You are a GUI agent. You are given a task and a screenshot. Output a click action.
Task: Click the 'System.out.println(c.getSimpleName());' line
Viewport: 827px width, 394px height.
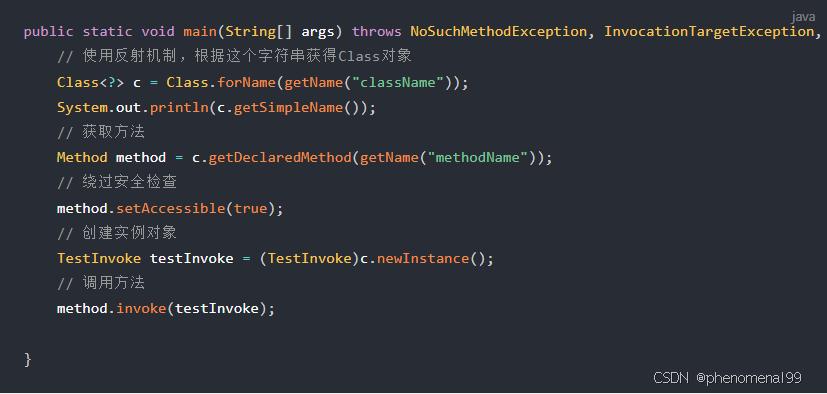click(216, 108)
